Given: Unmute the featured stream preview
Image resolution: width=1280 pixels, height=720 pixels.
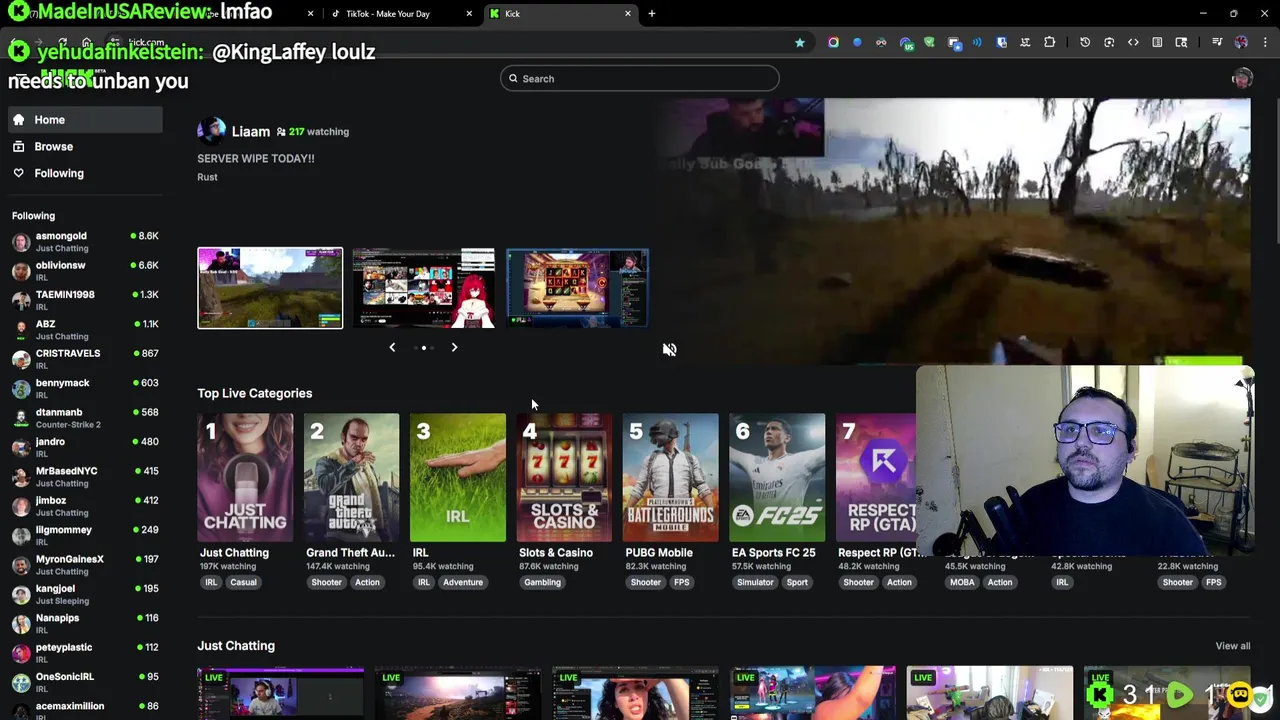Looking at the screenshot, I should (670, 349).
